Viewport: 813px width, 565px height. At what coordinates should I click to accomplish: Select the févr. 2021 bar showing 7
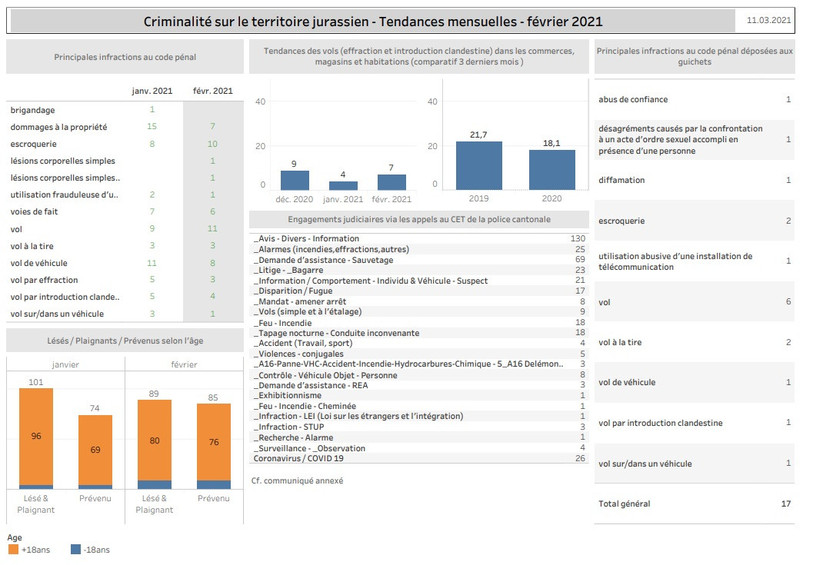[391, 182]
